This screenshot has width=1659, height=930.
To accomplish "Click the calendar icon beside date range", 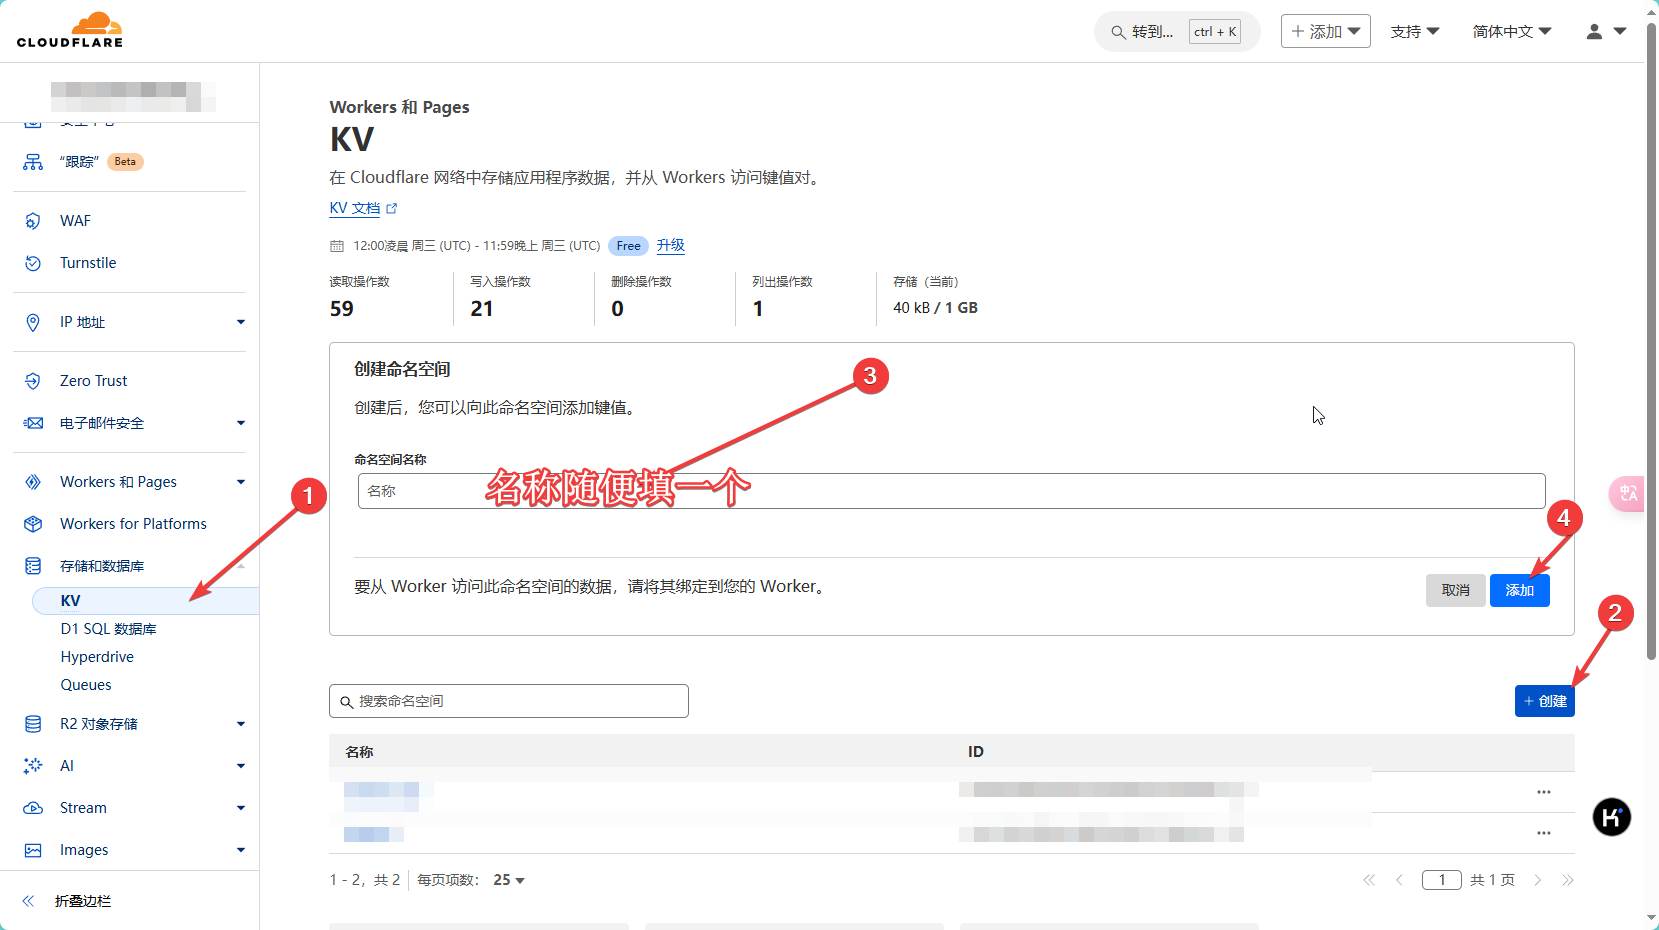I will 337,246.
